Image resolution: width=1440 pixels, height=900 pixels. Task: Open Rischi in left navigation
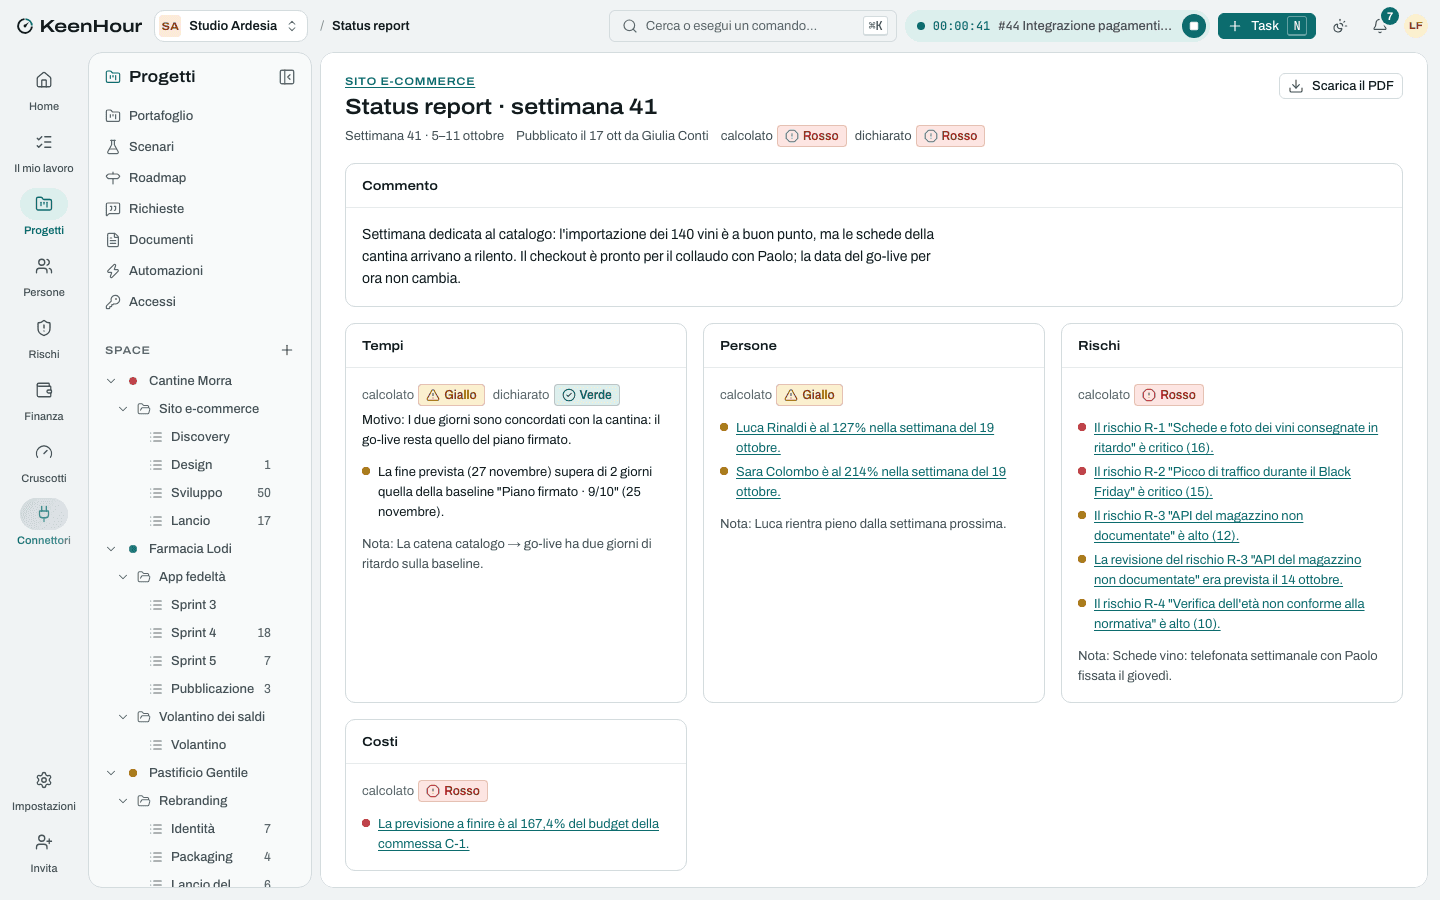[x=44, y=339]
